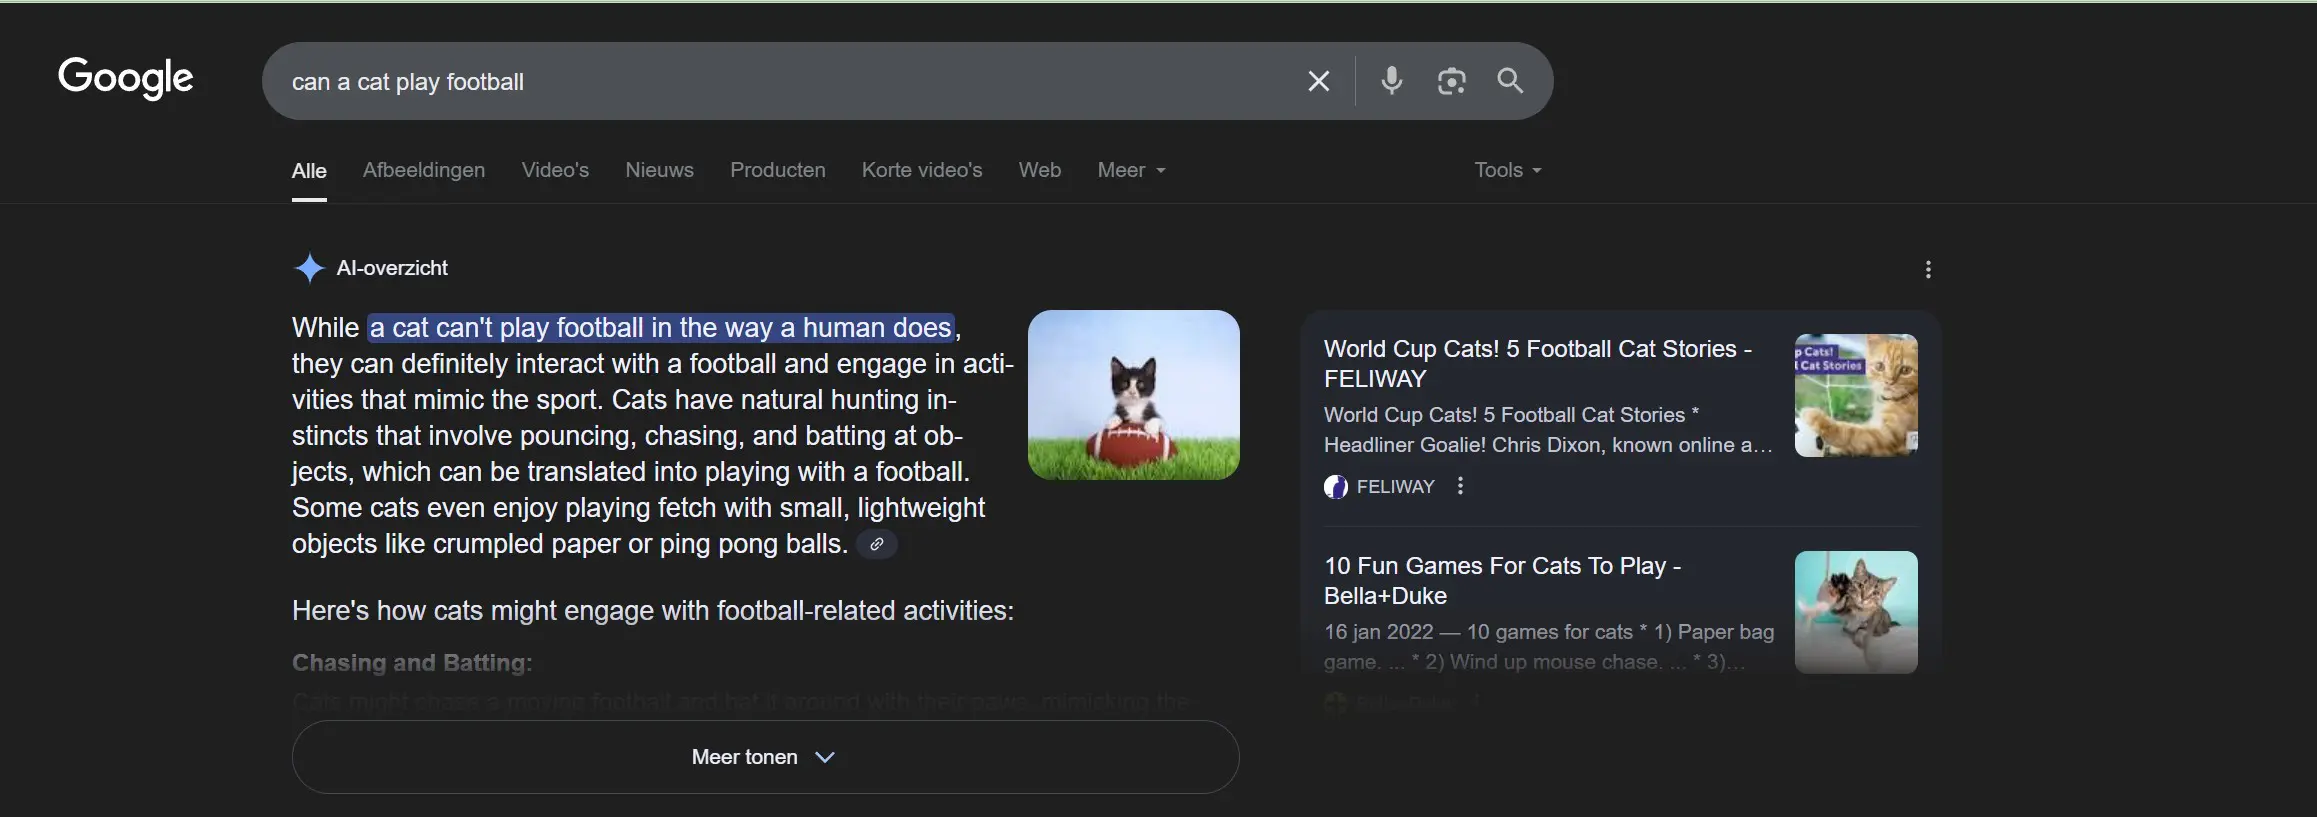Image resolution: width=2317 pixels, height=817 pixels.
Task: Open Korte video's tab
Action: [x=922, y=170]
